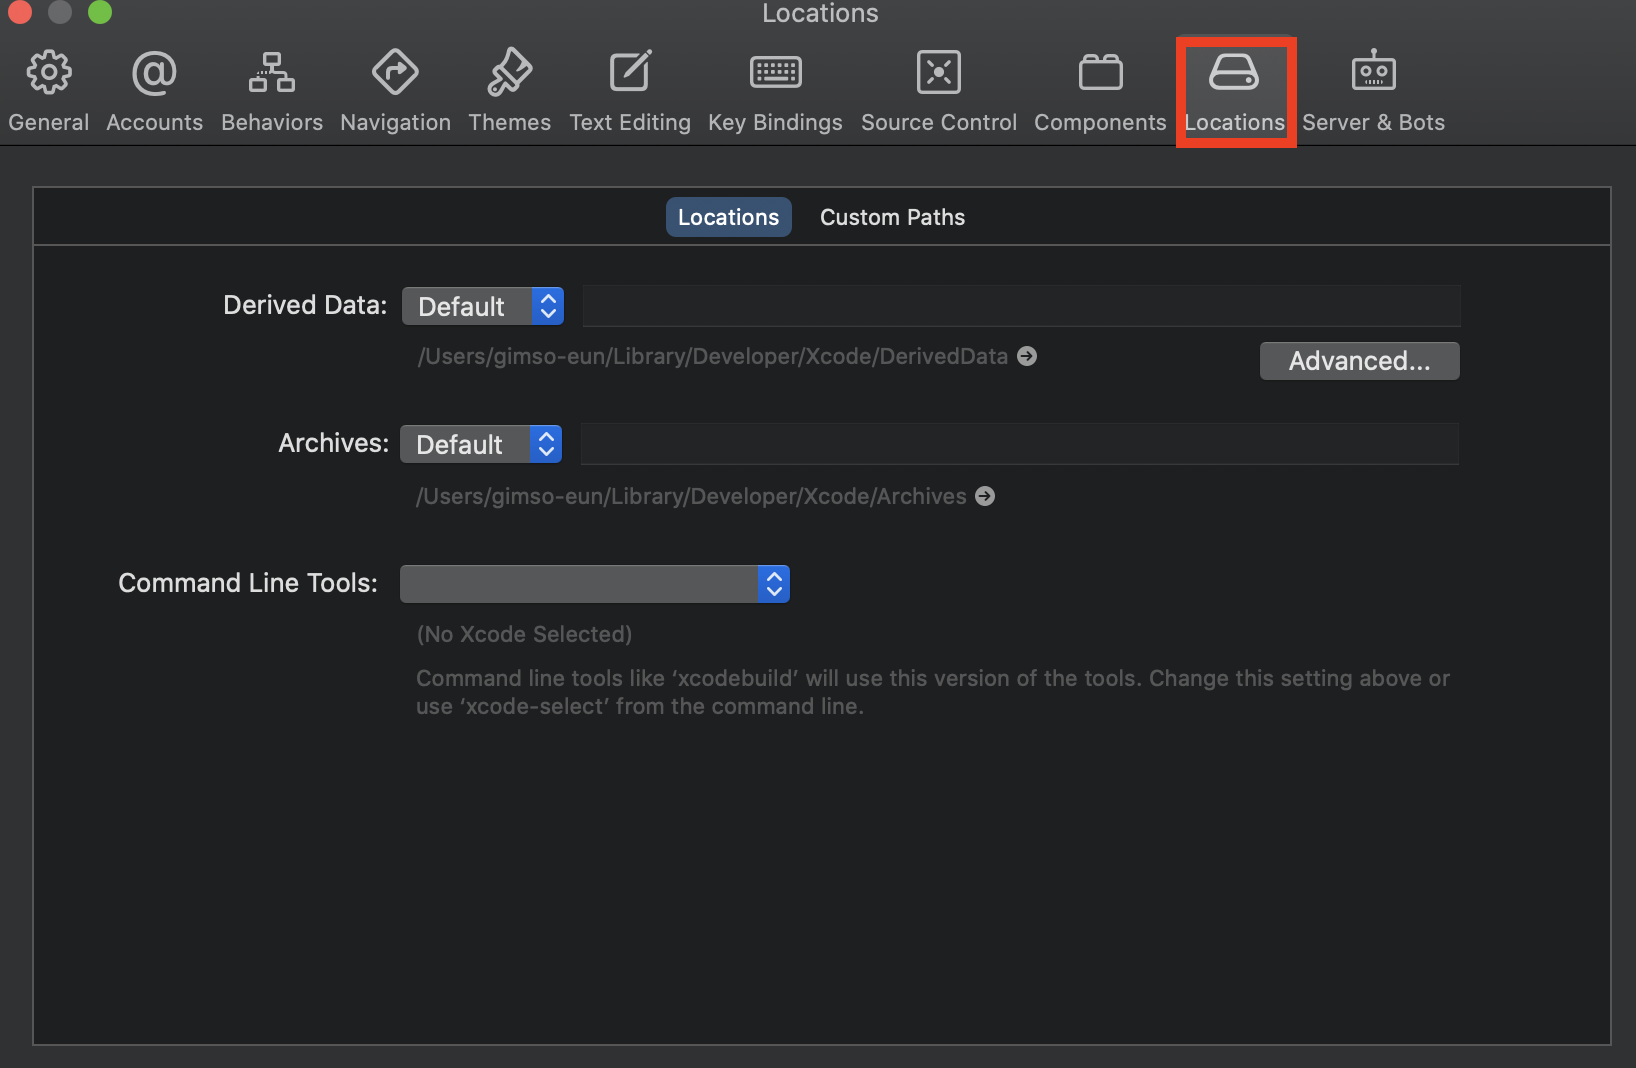This screenshot has height=1068, width=1636.
Task: Open the Key Bindings keyboard icon
Action: point(776,72)
